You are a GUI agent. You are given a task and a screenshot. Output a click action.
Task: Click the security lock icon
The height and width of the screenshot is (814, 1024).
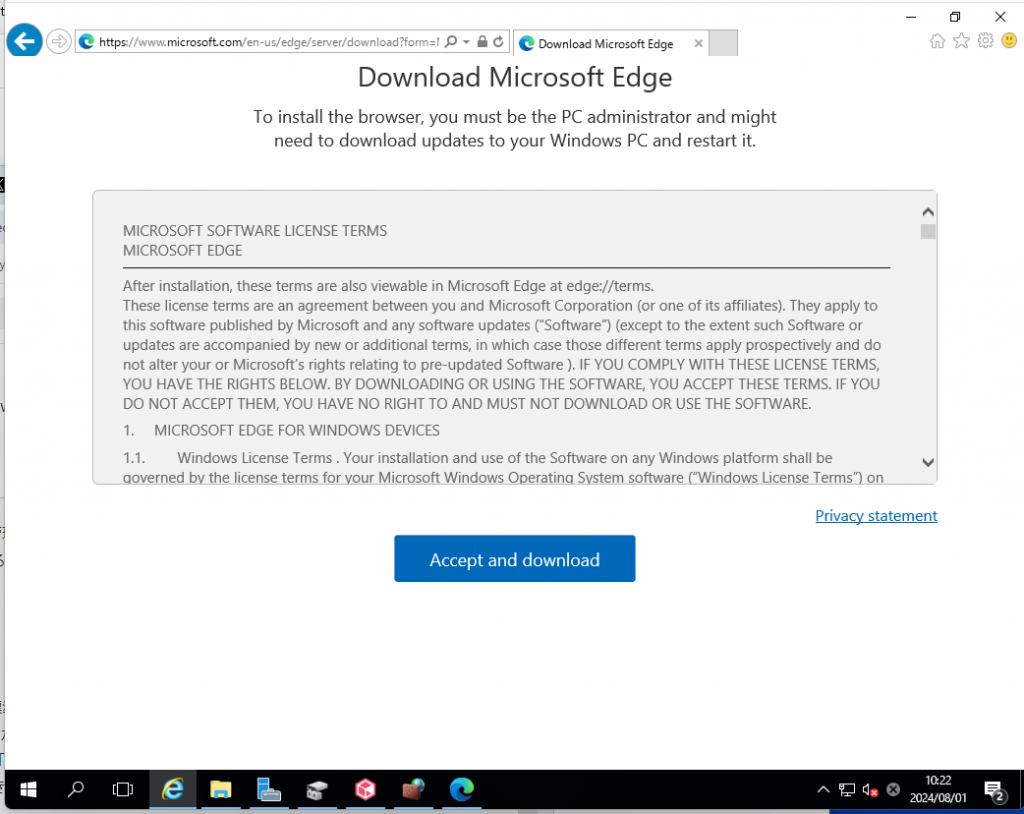tap(482, 42)
